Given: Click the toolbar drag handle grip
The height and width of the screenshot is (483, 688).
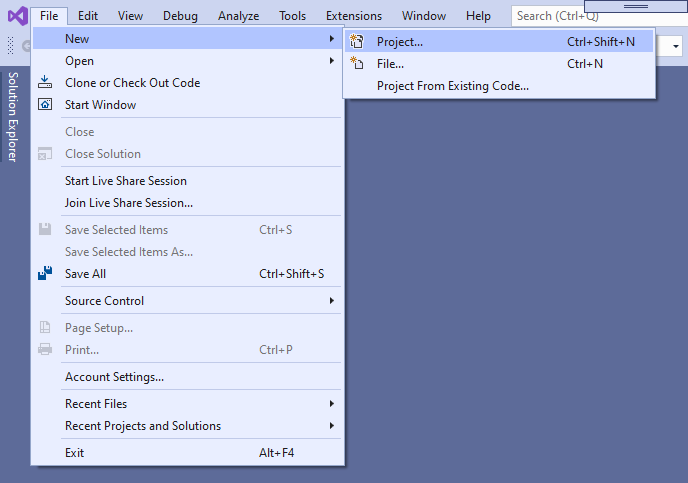Looking at the screenshot, I should pos(11,46).
